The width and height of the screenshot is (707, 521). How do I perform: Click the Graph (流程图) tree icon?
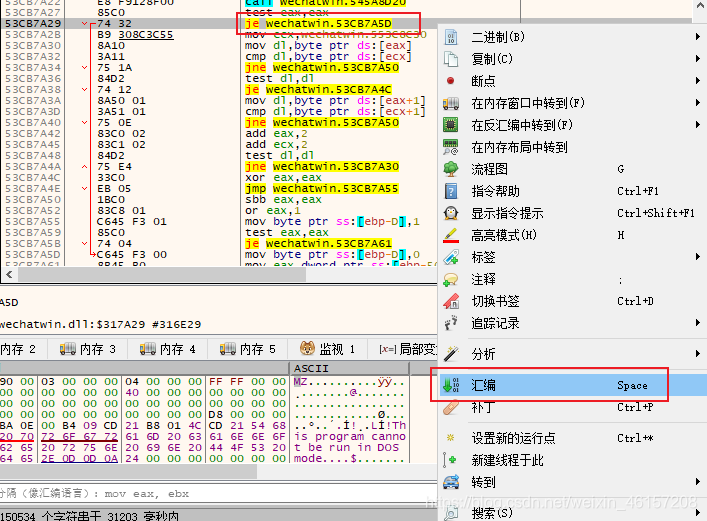[450, 169]
